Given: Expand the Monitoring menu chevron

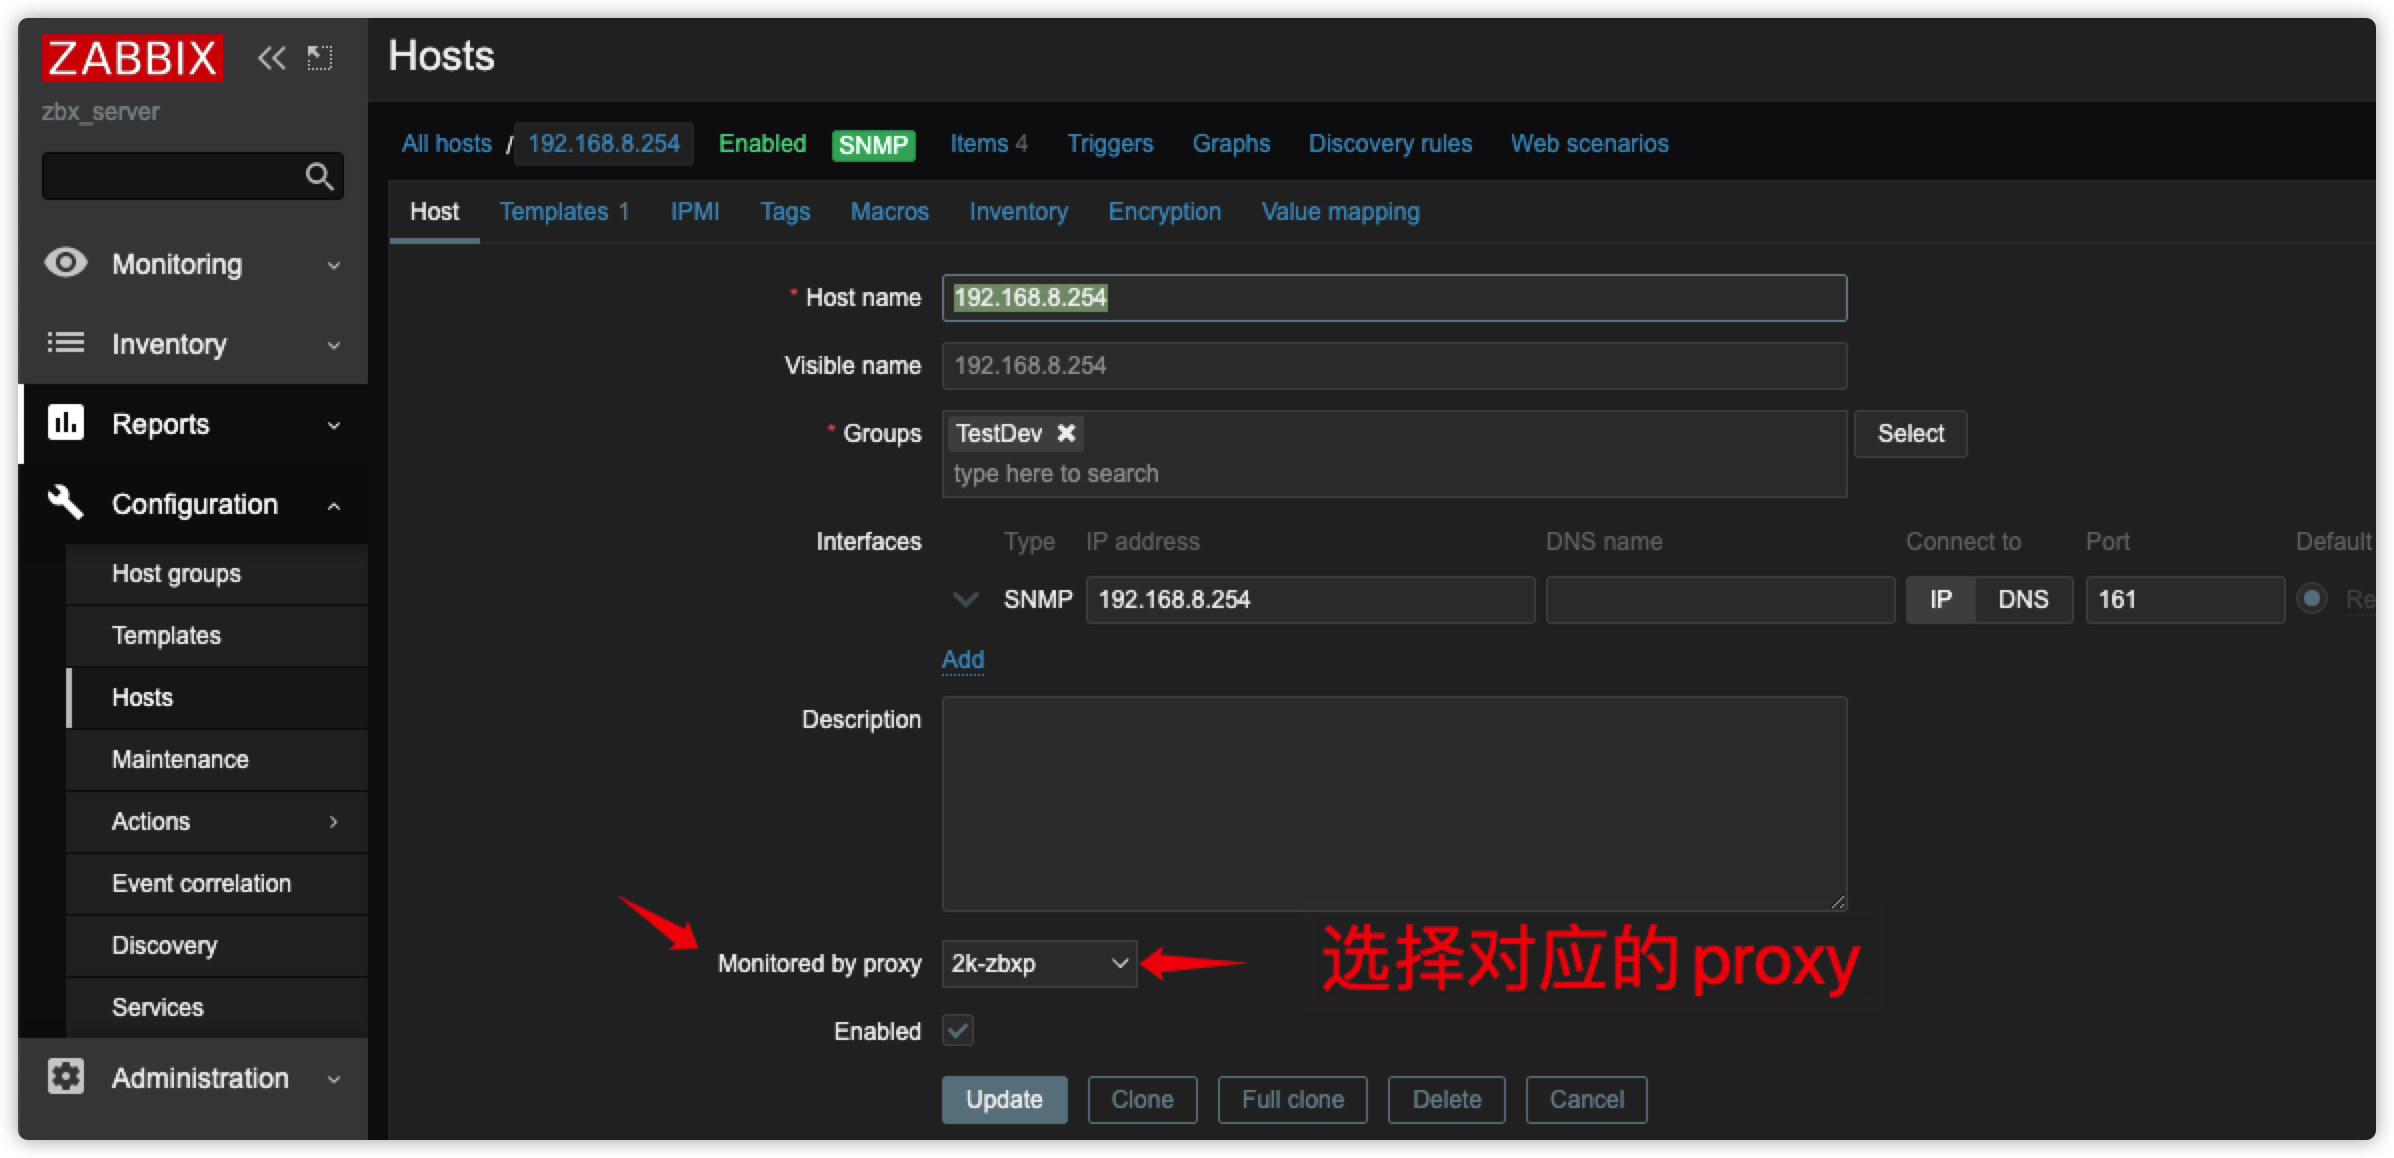Looking at the screenshot, I should [x=334, y=265].
